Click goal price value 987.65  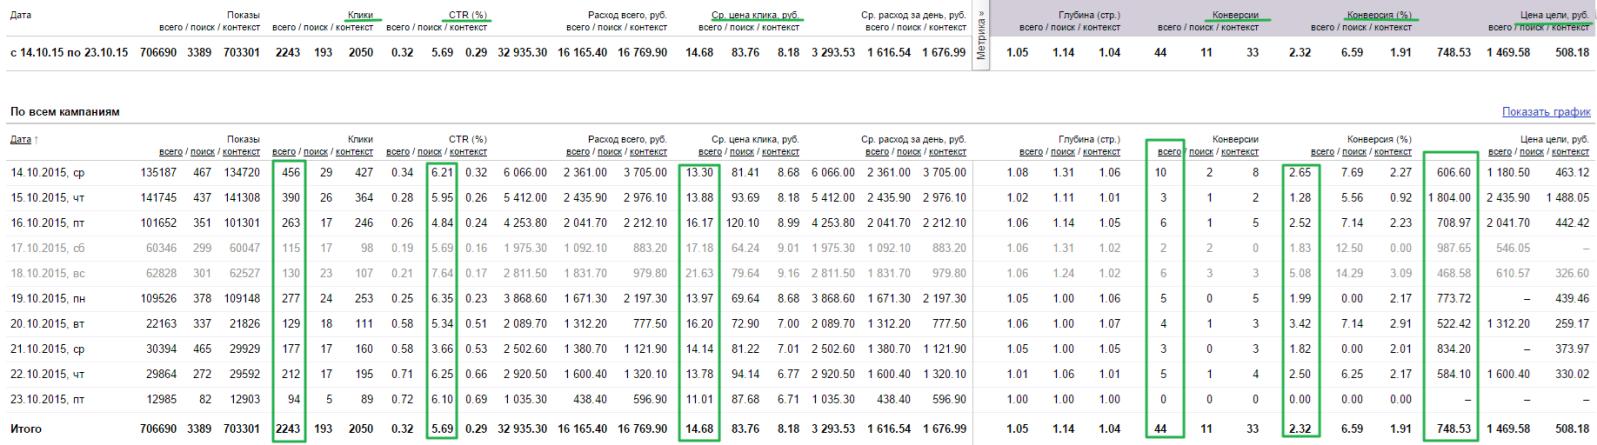[x=1454, y=248]
